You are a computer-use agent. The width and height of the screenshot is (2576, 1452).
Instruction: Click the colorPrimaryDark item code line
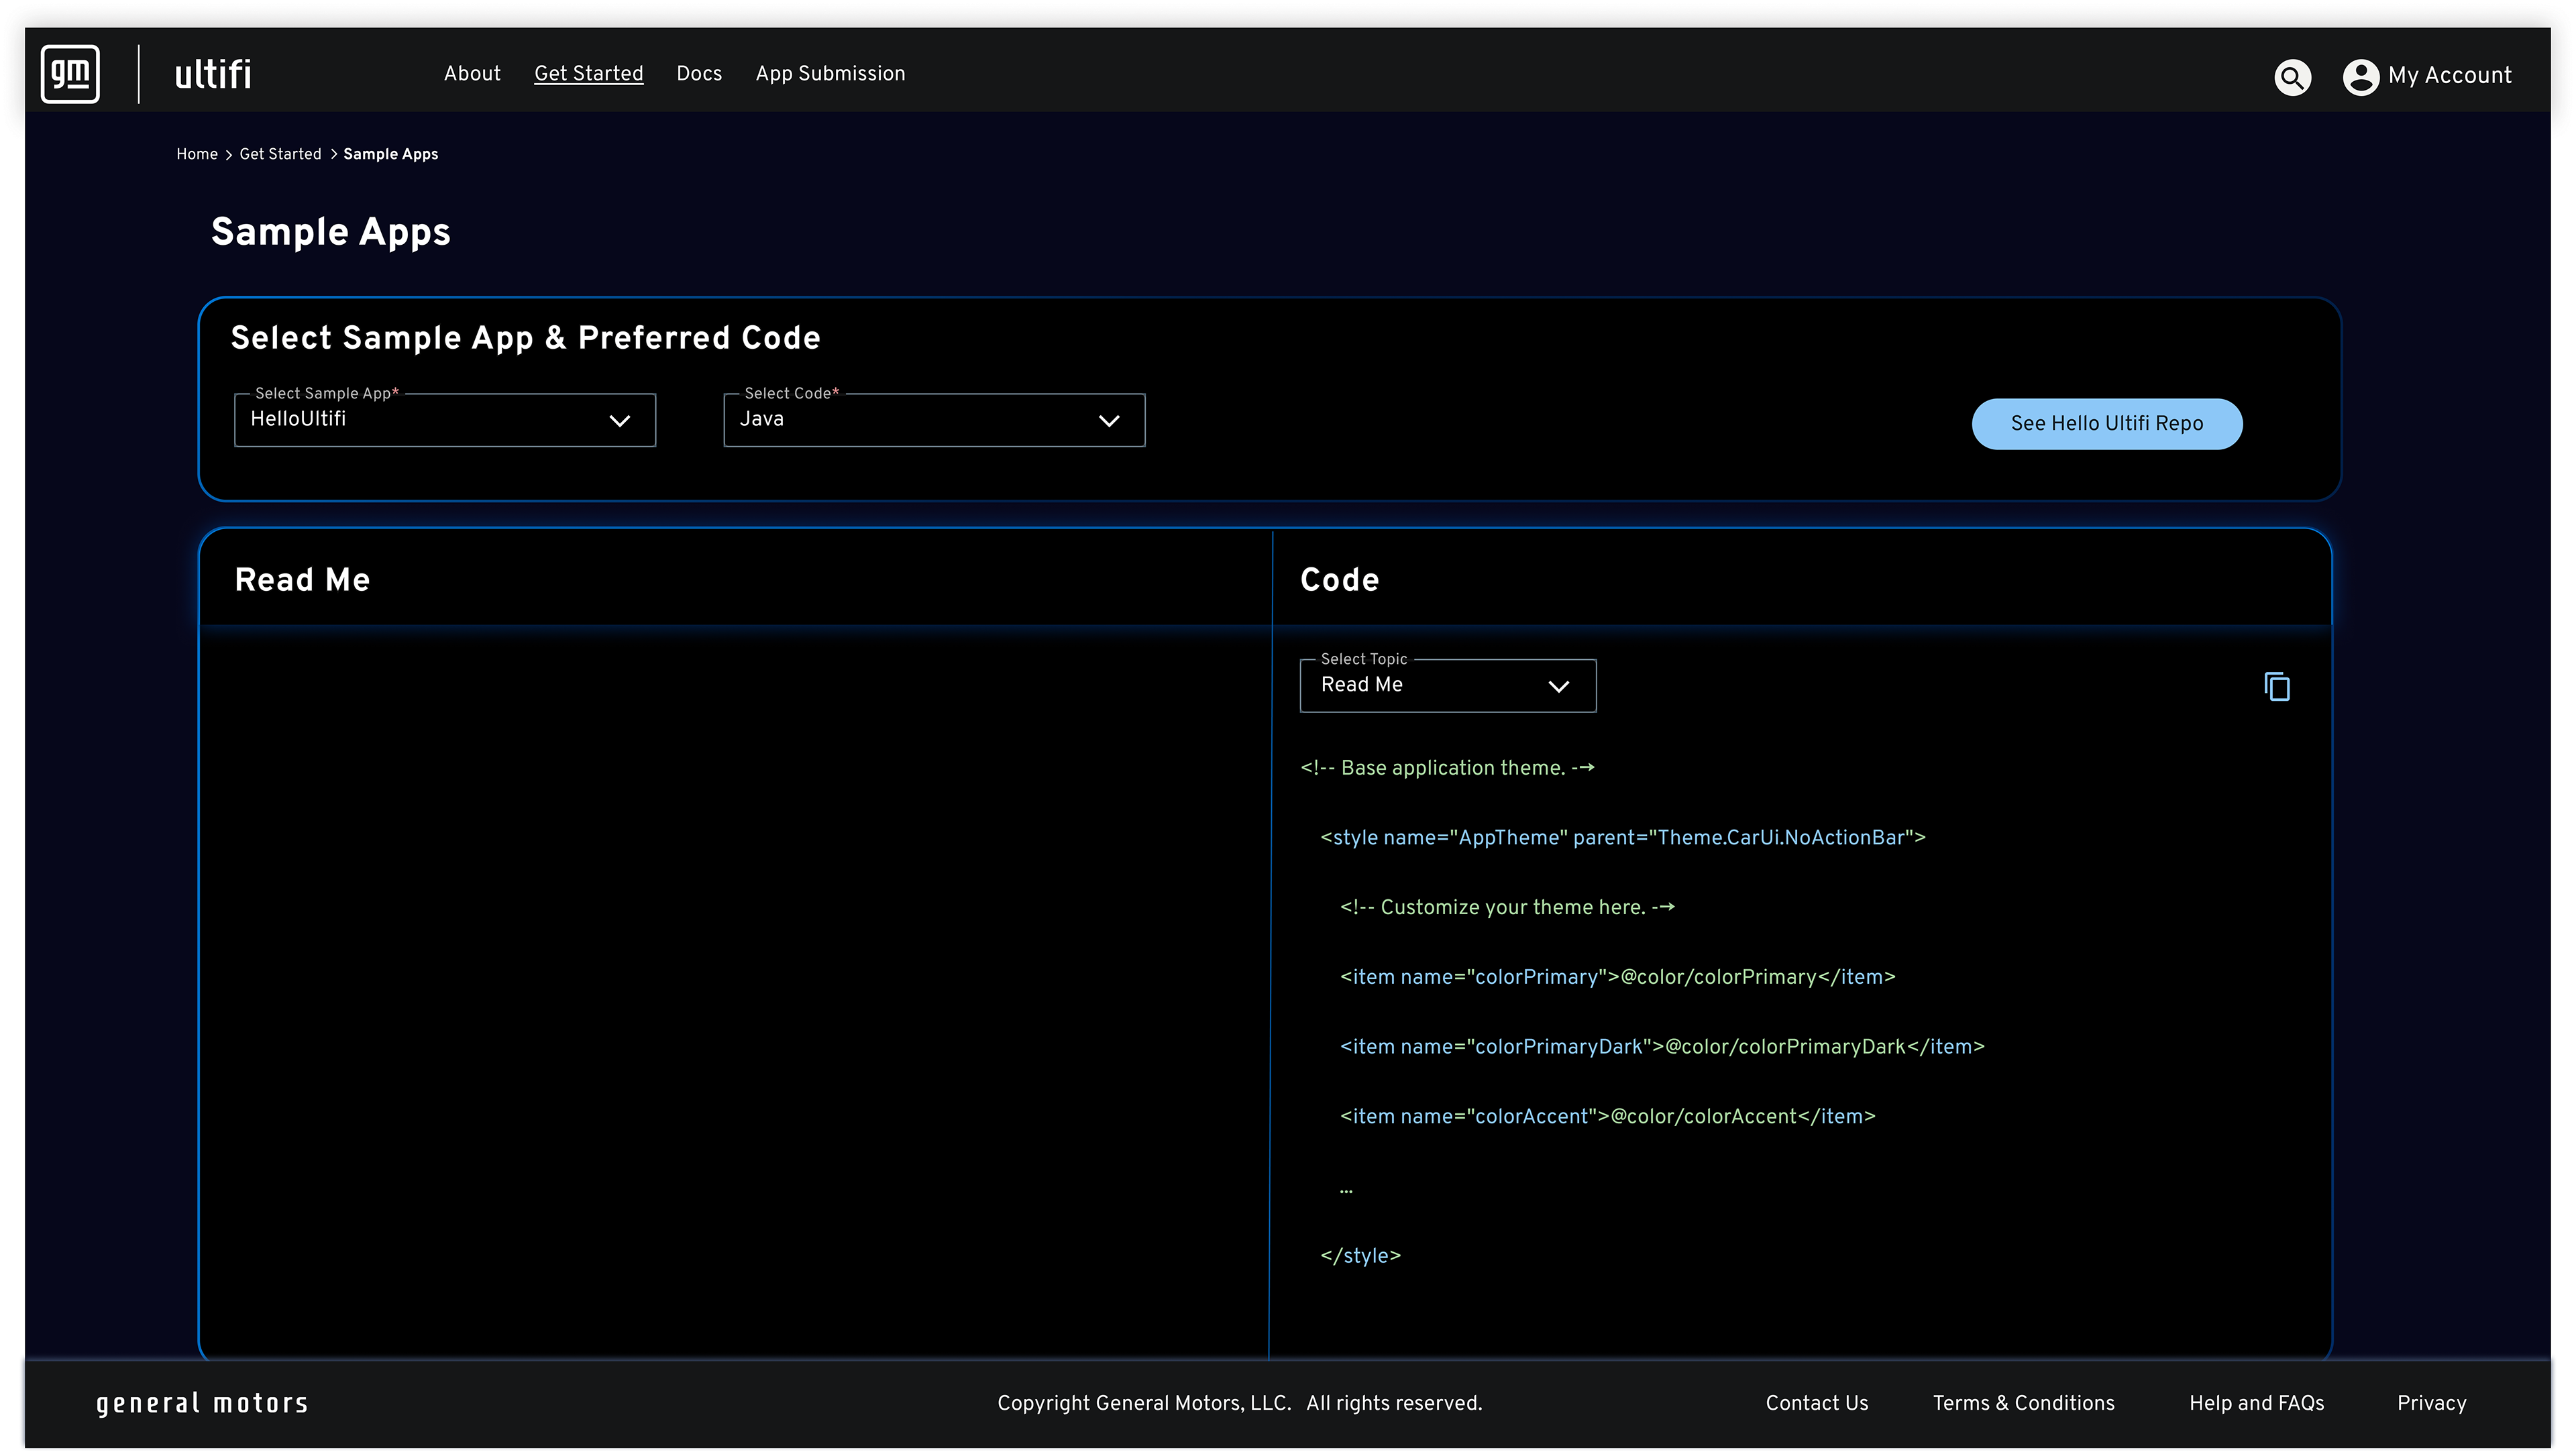pos(1662,1047)
